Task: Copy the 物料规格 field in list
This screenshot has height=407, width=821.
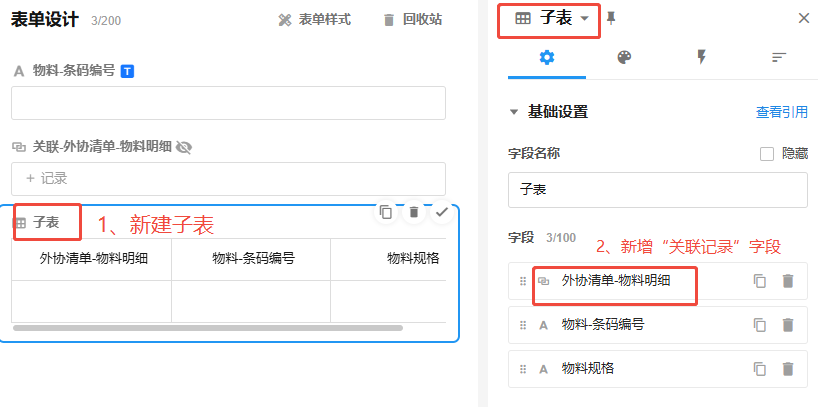Action: (760, 369)
